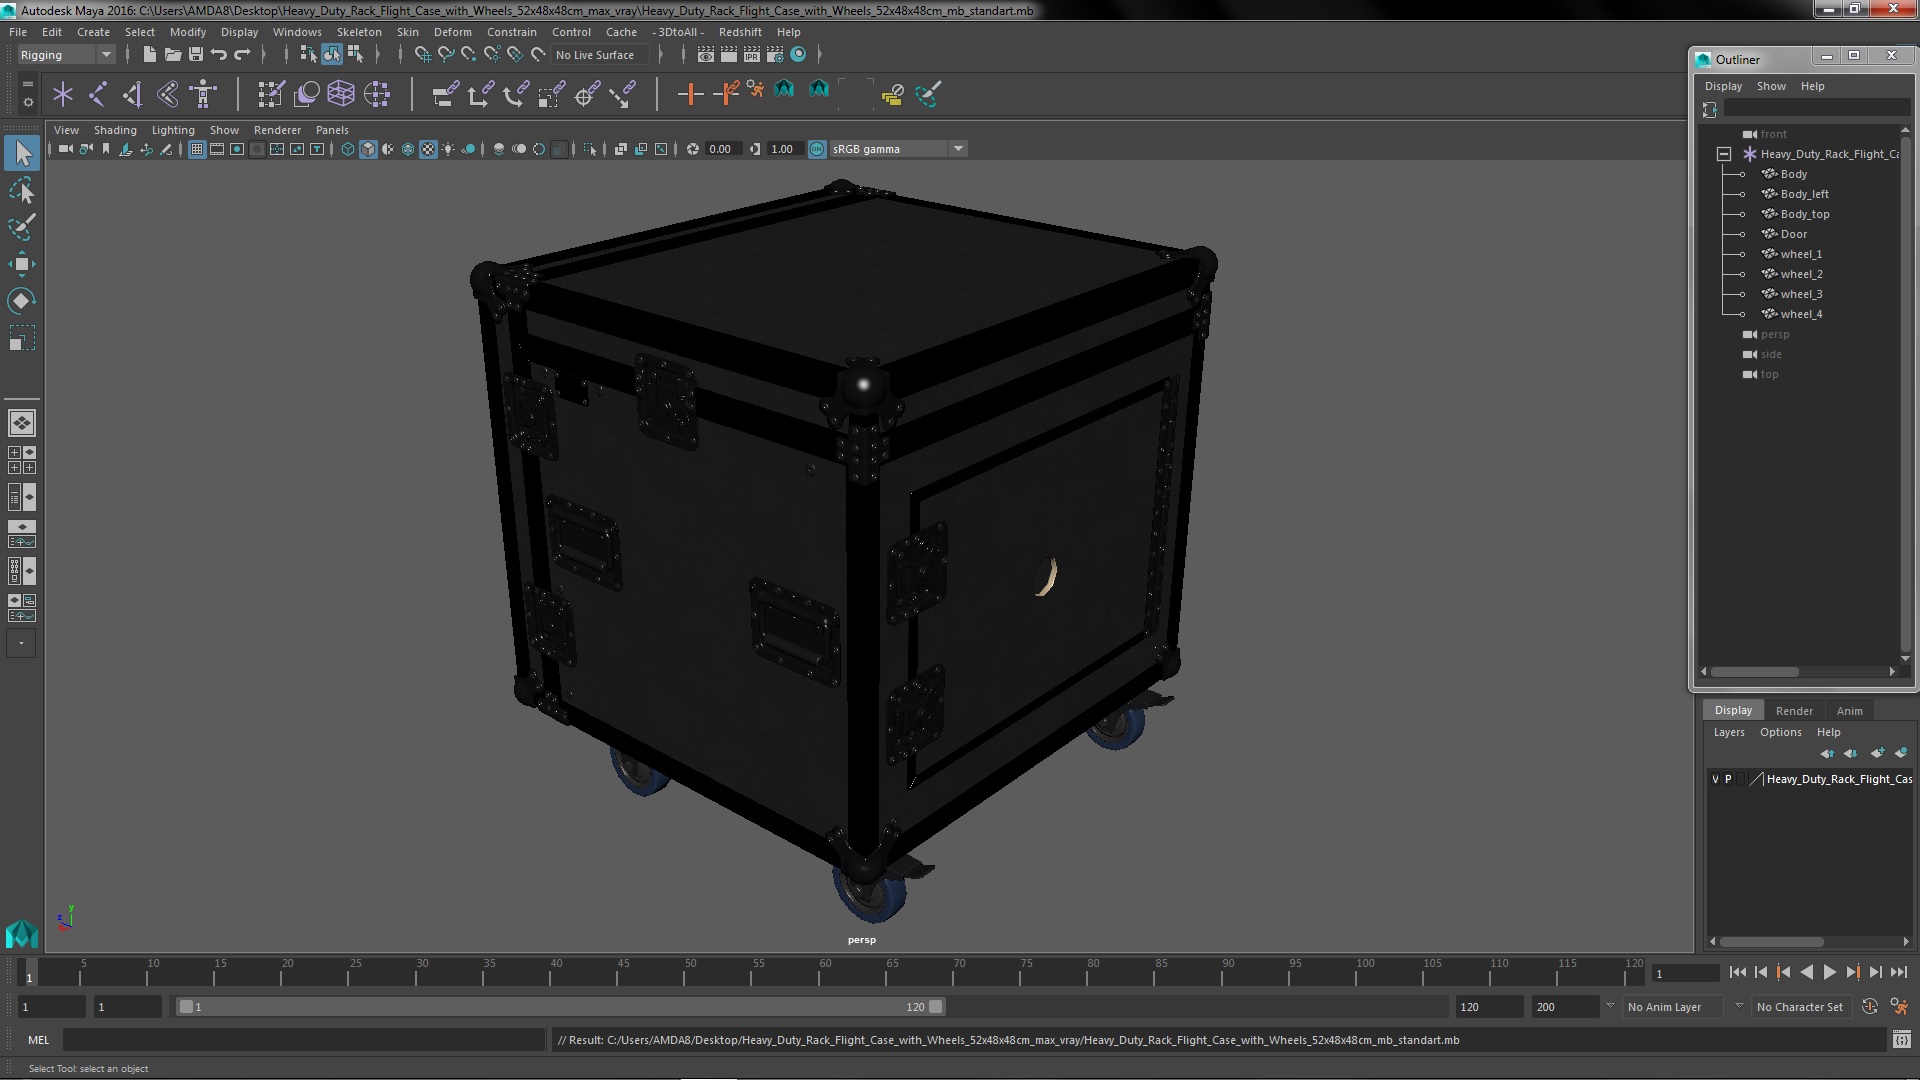Image resolution: width=1920 pixels, height=1080 pixels.
Task: Click the time range slider bar
Action: (560, 1007)
